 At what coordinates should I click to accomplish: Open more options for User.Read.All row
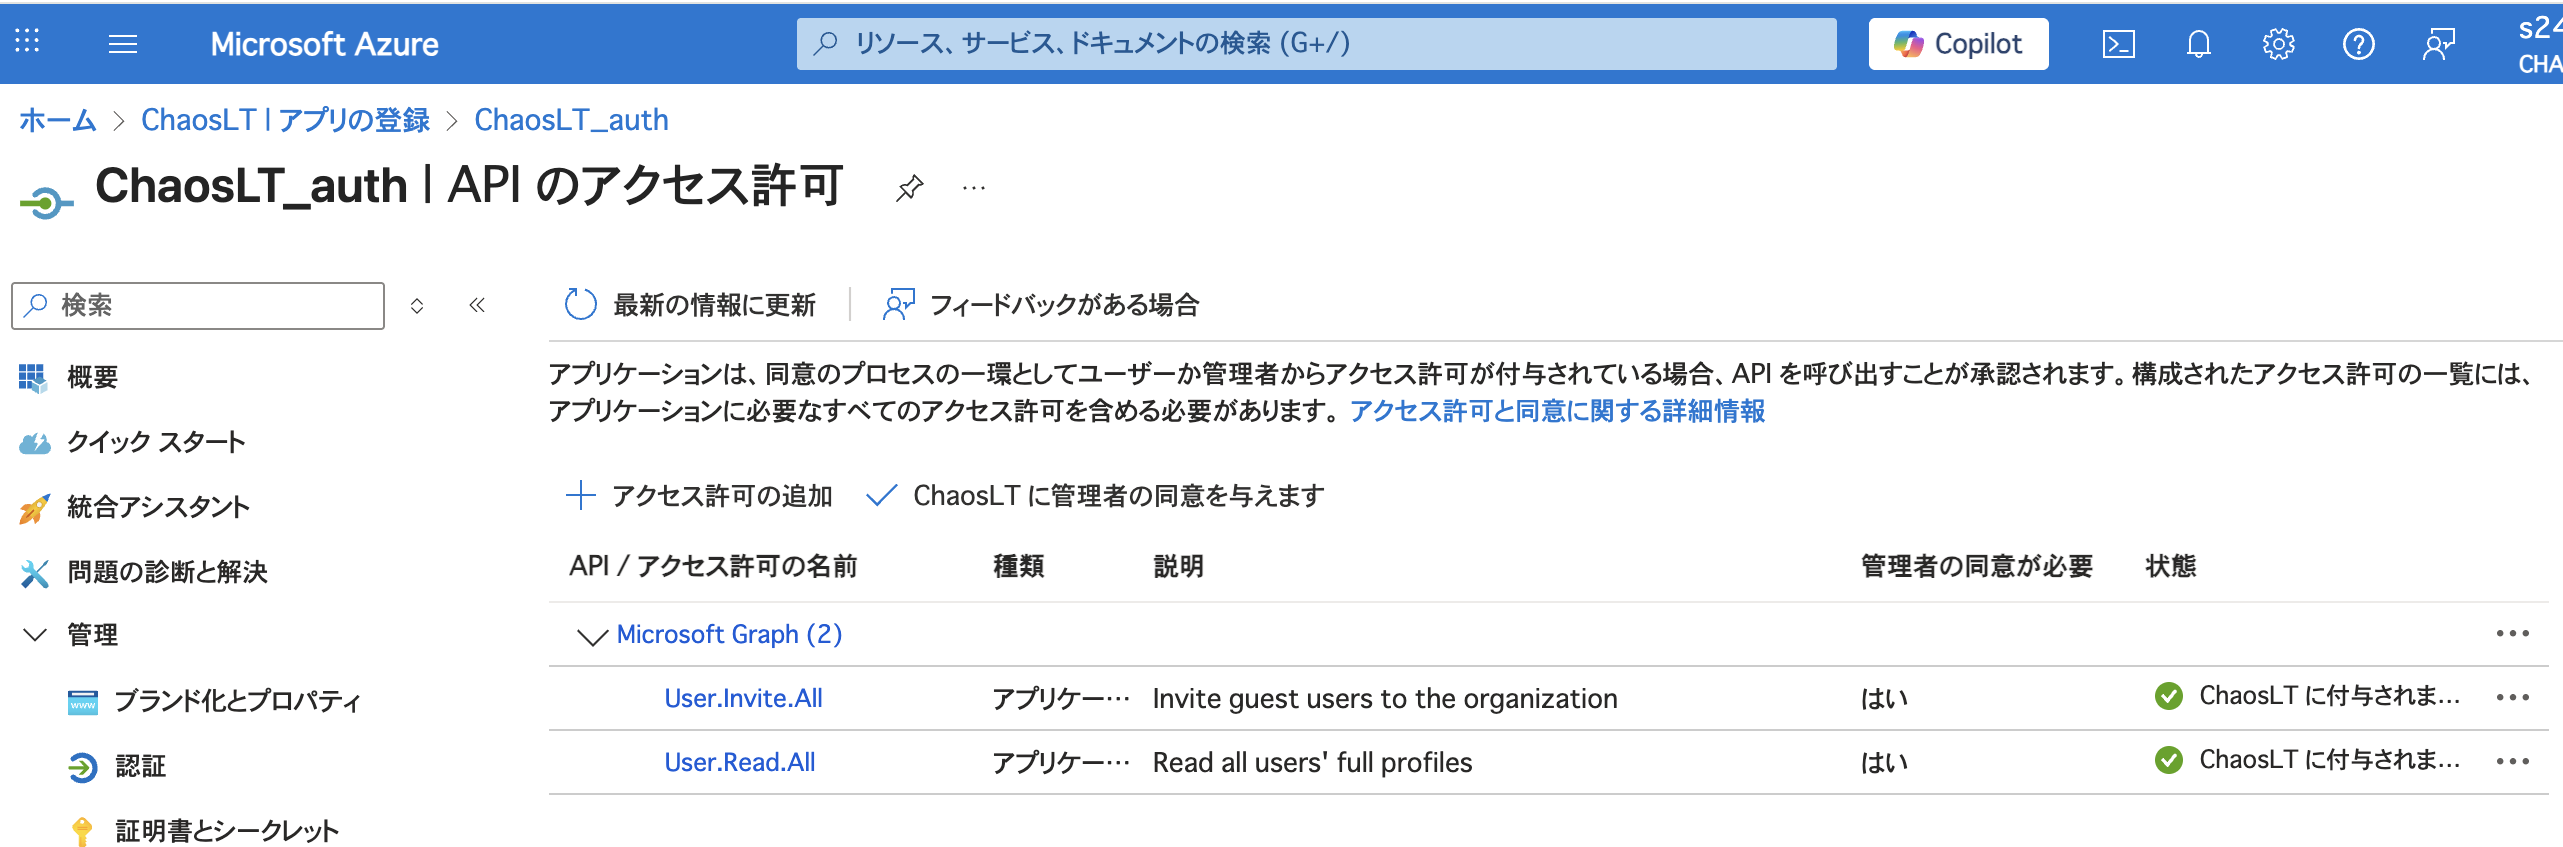[x=2512, y=762]
